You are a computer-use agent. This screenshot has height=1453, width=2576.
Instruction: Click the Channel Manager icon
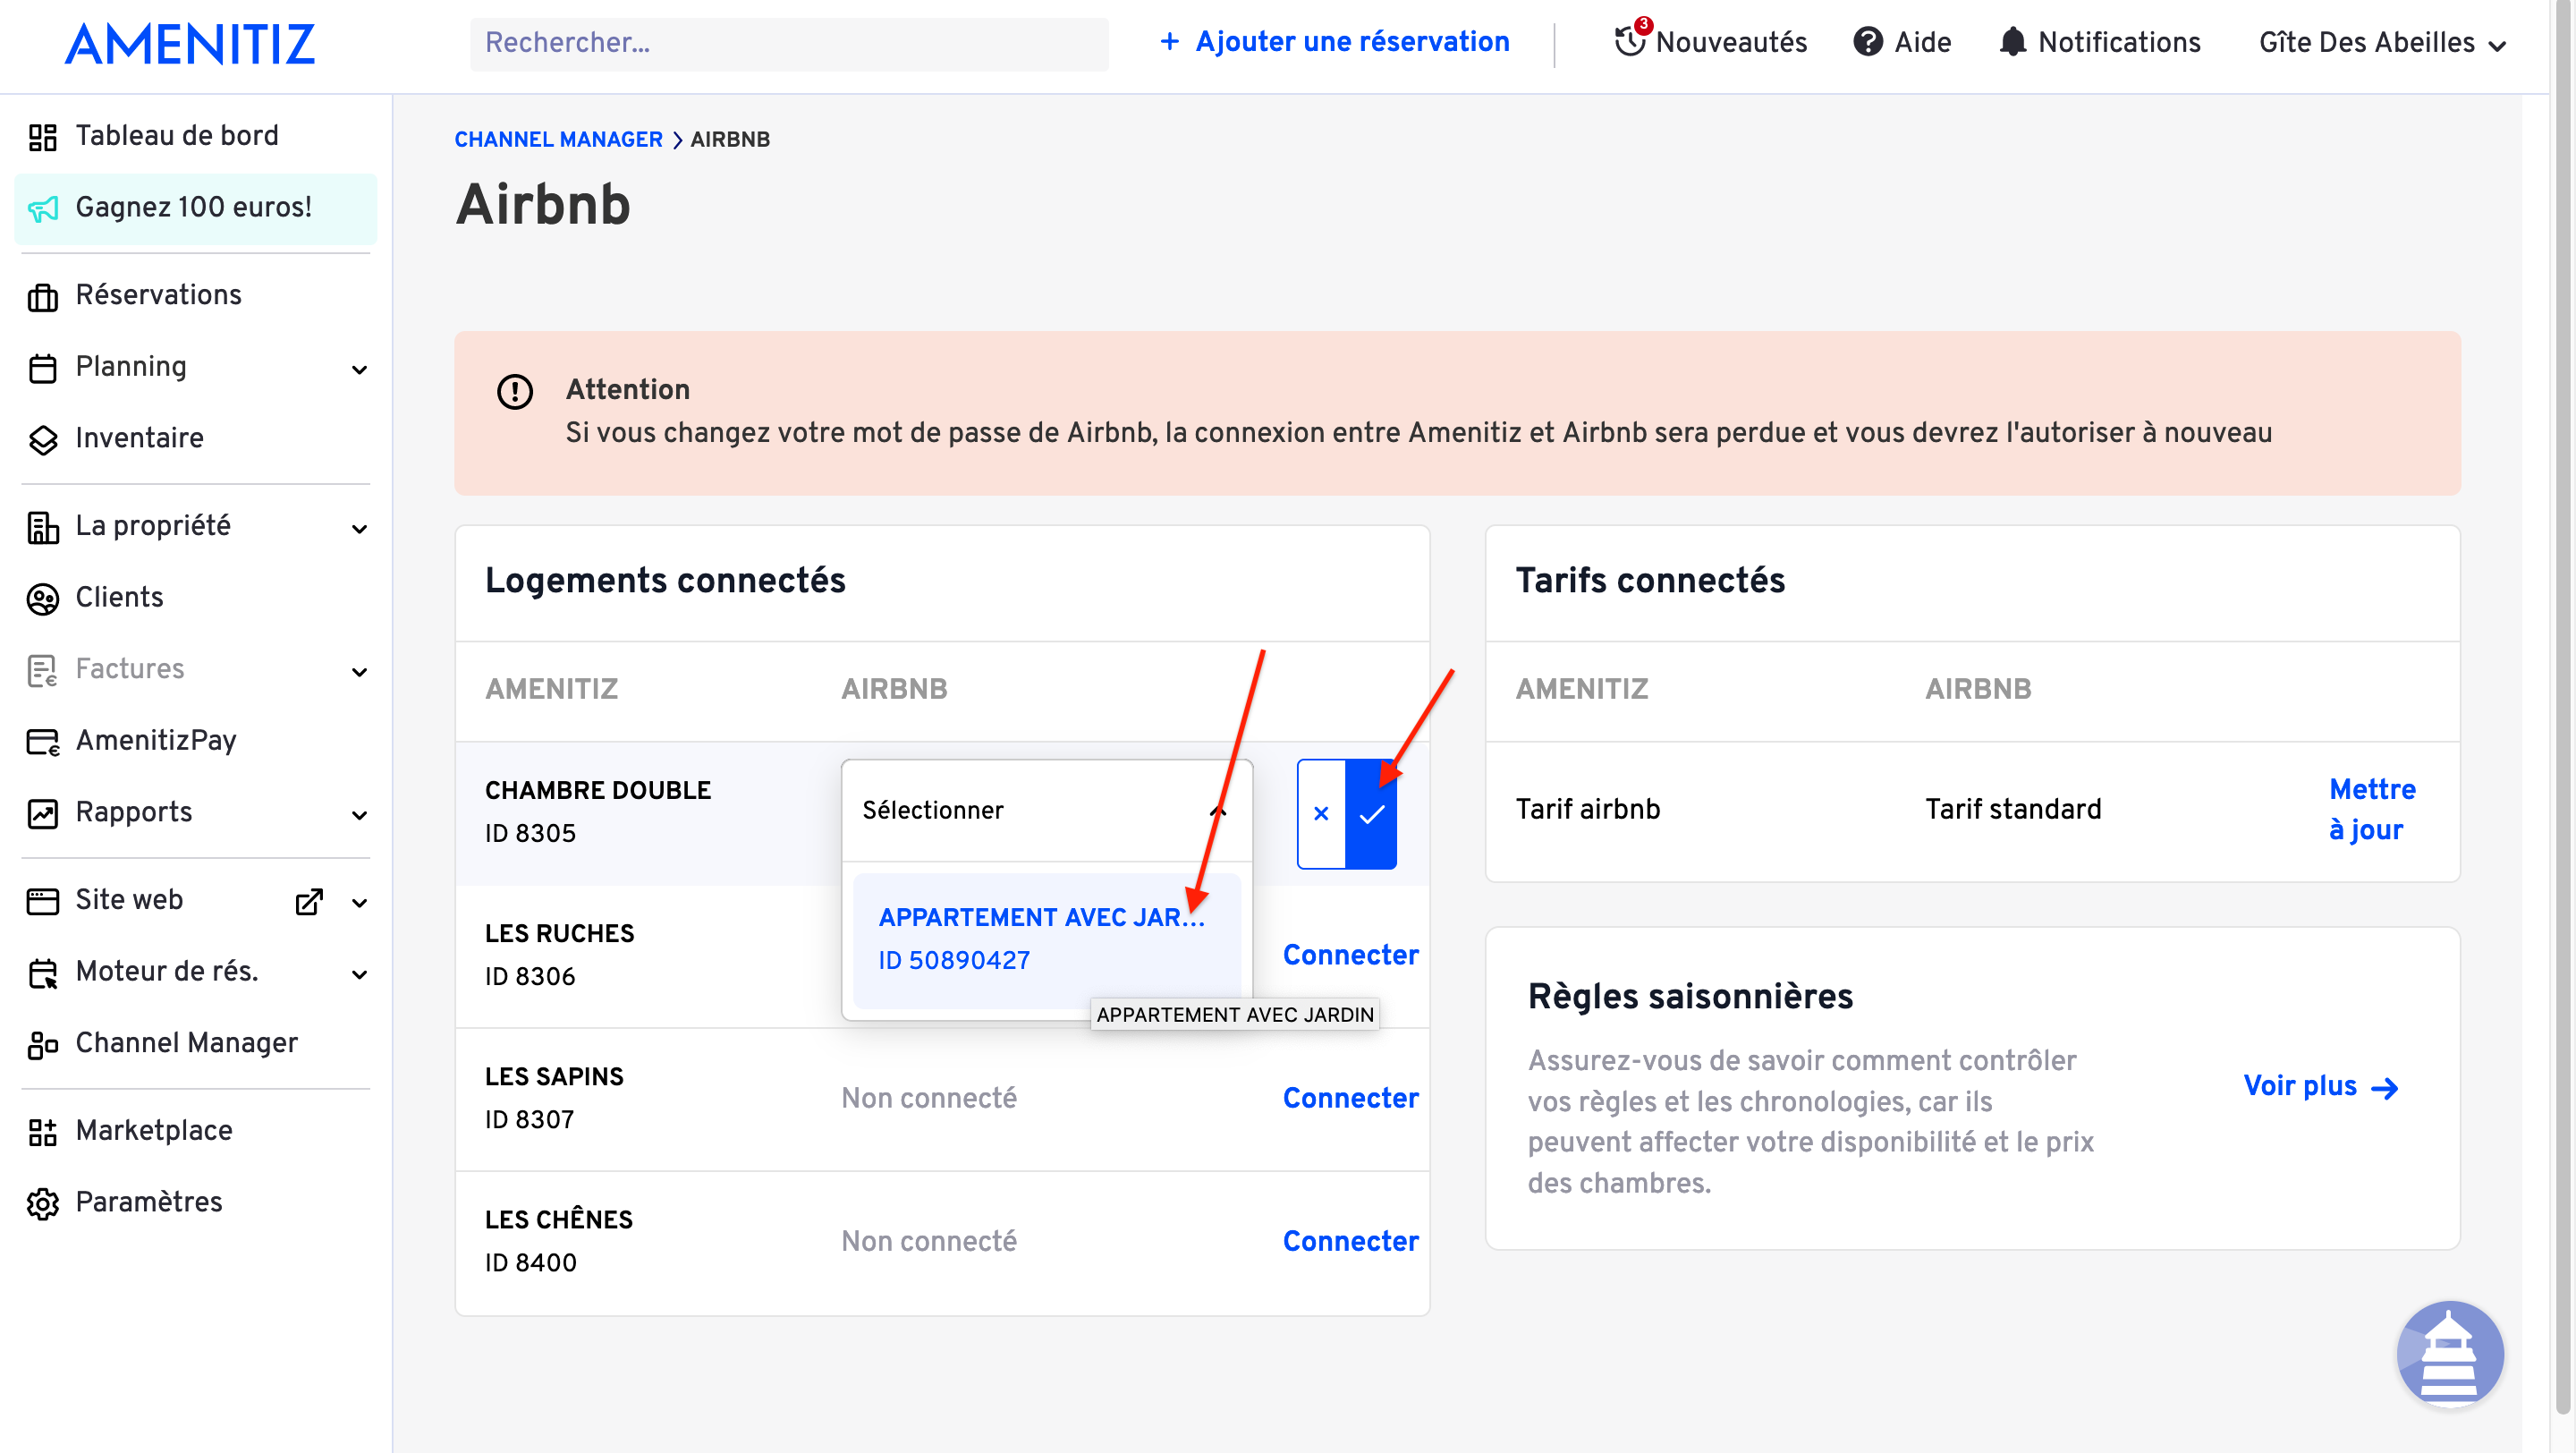42,1045
